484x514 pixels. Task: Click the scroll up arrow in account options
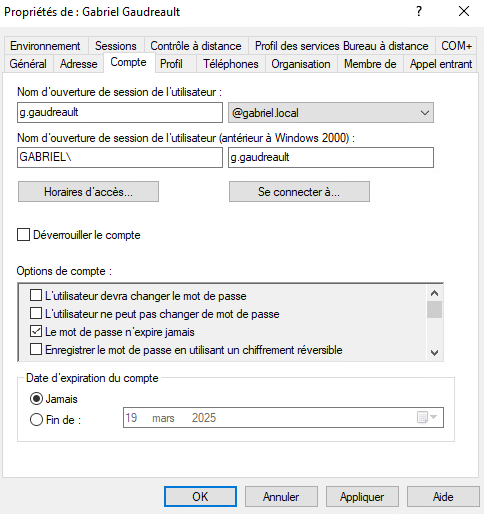(x=434, y=293)
